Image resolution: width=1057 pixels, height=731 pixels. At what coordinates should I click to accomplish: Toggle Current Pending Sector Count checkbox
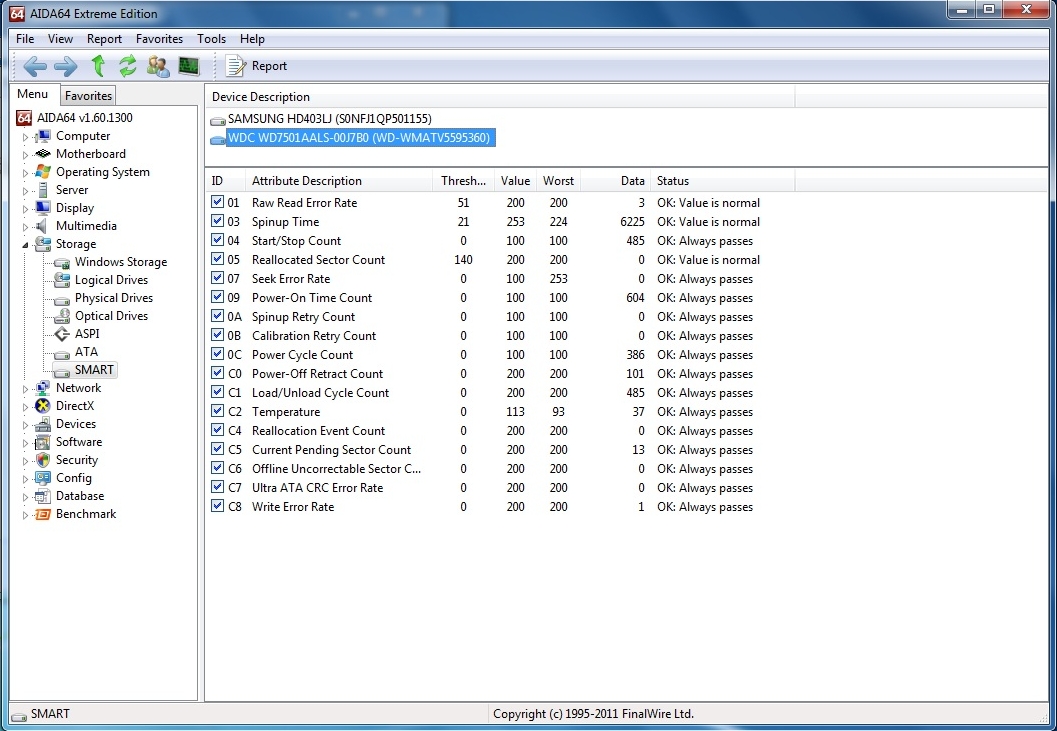coord(217,448)
